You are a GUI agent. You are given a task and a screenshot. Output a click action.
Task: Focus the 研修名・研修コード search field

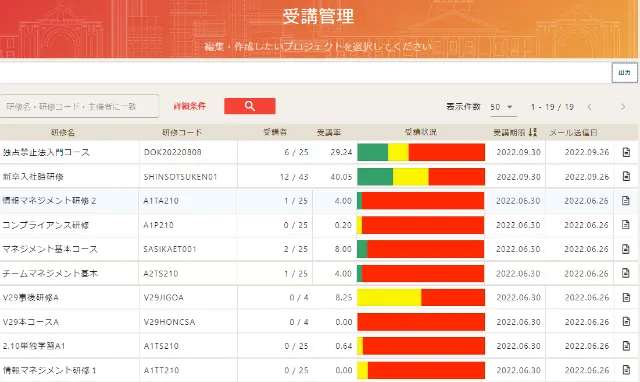(x=79, y=107)
